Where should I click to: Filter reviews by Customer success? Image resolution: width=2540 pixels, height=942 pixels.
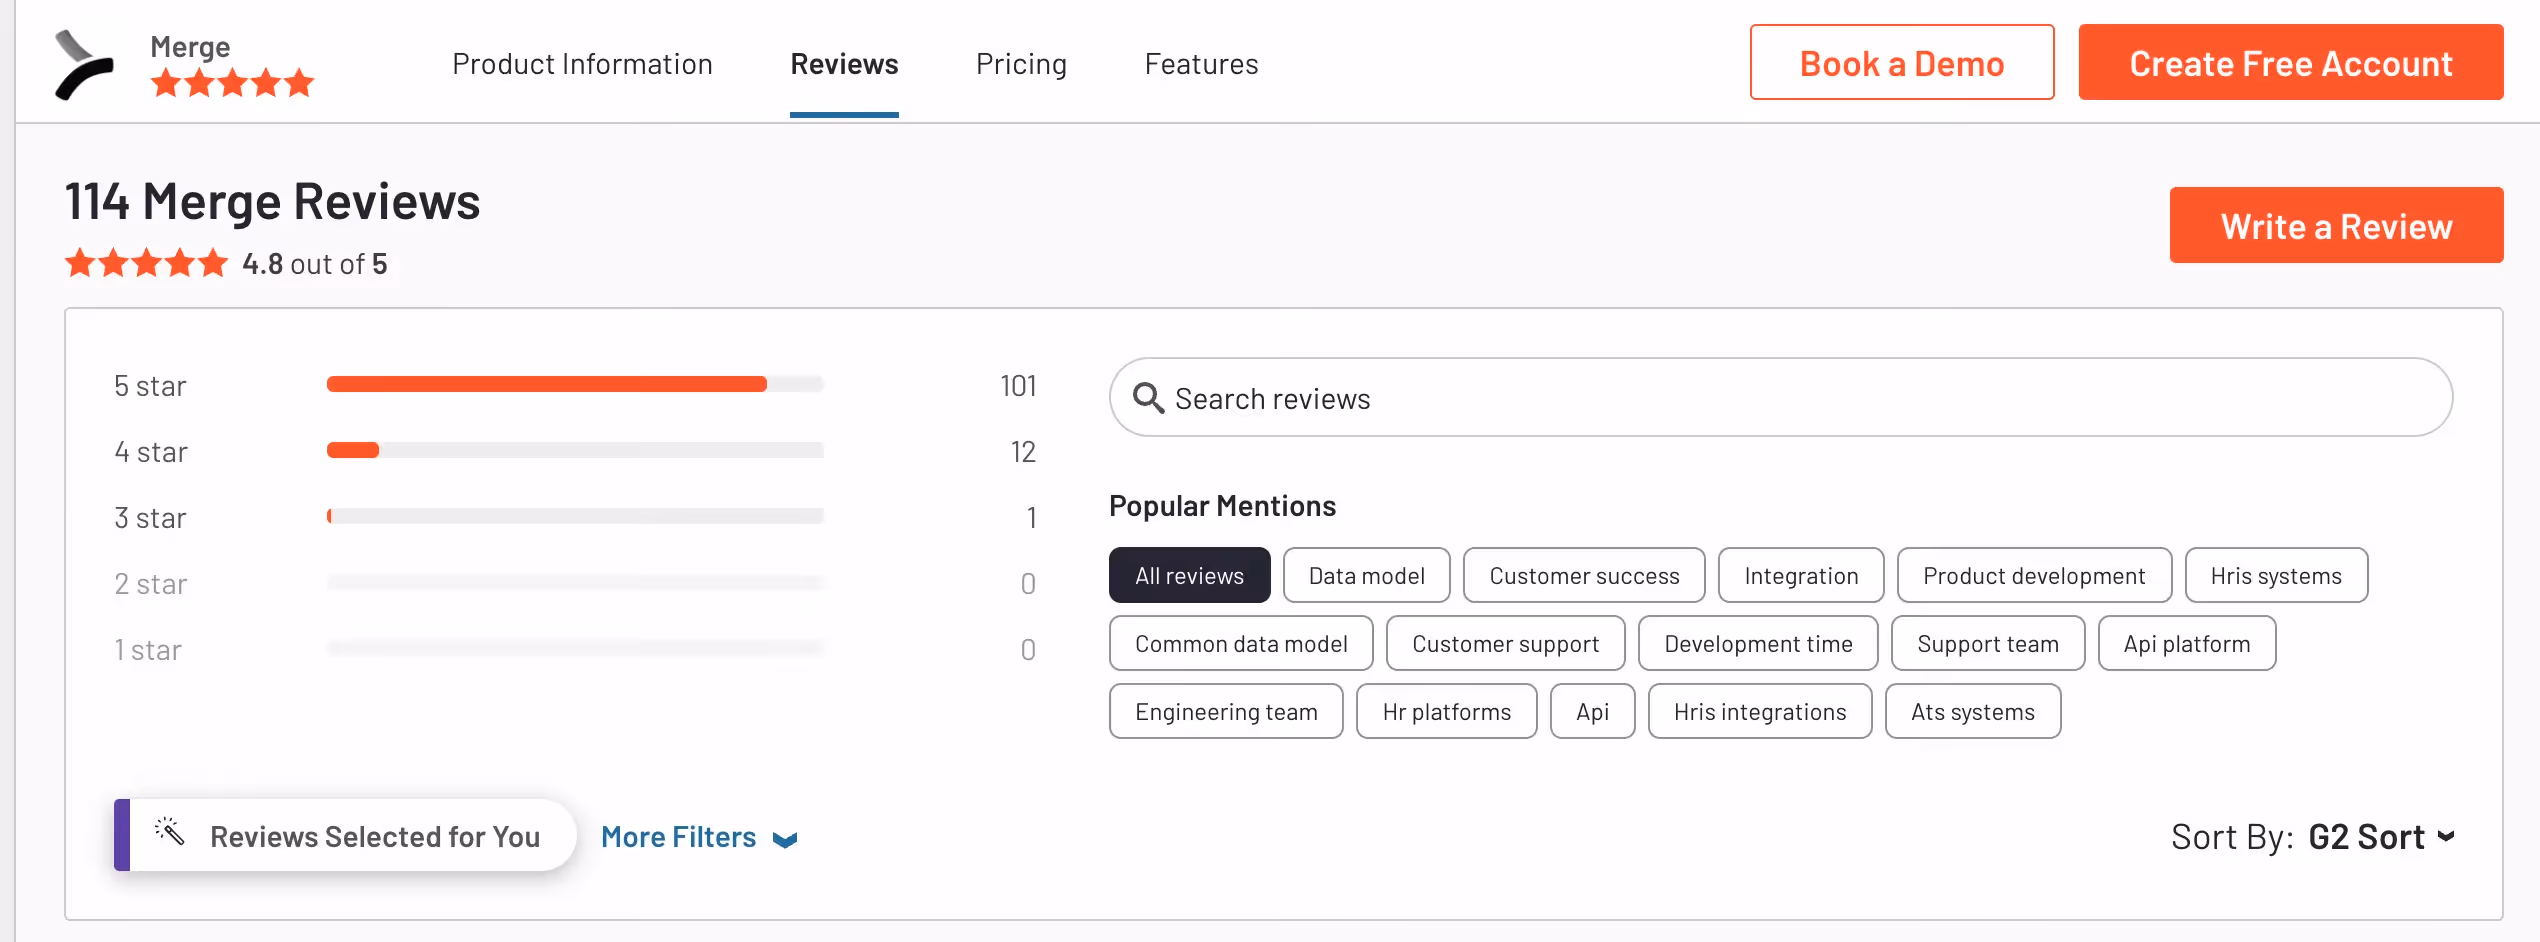click(x=1584, y=575)
